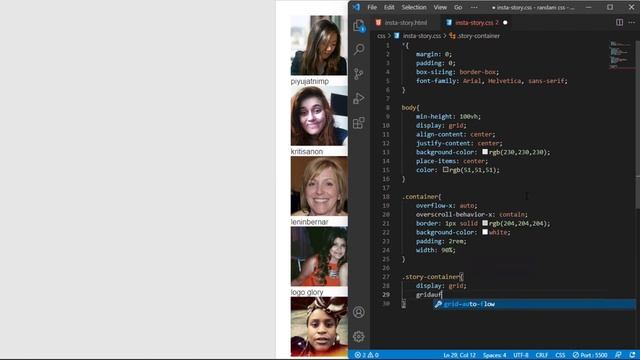Open color picker for white swatch

click(x=485, y=232)
